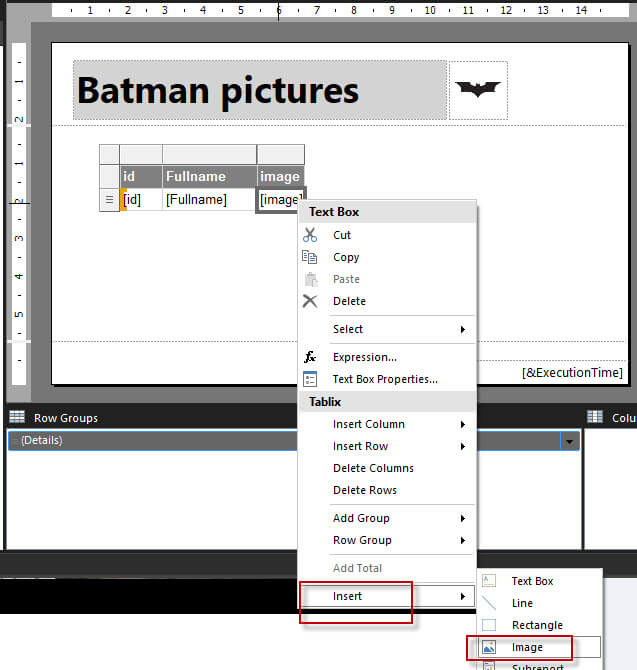
Task: Select Image in Insert submenu
Action: [x=540, y=647]
